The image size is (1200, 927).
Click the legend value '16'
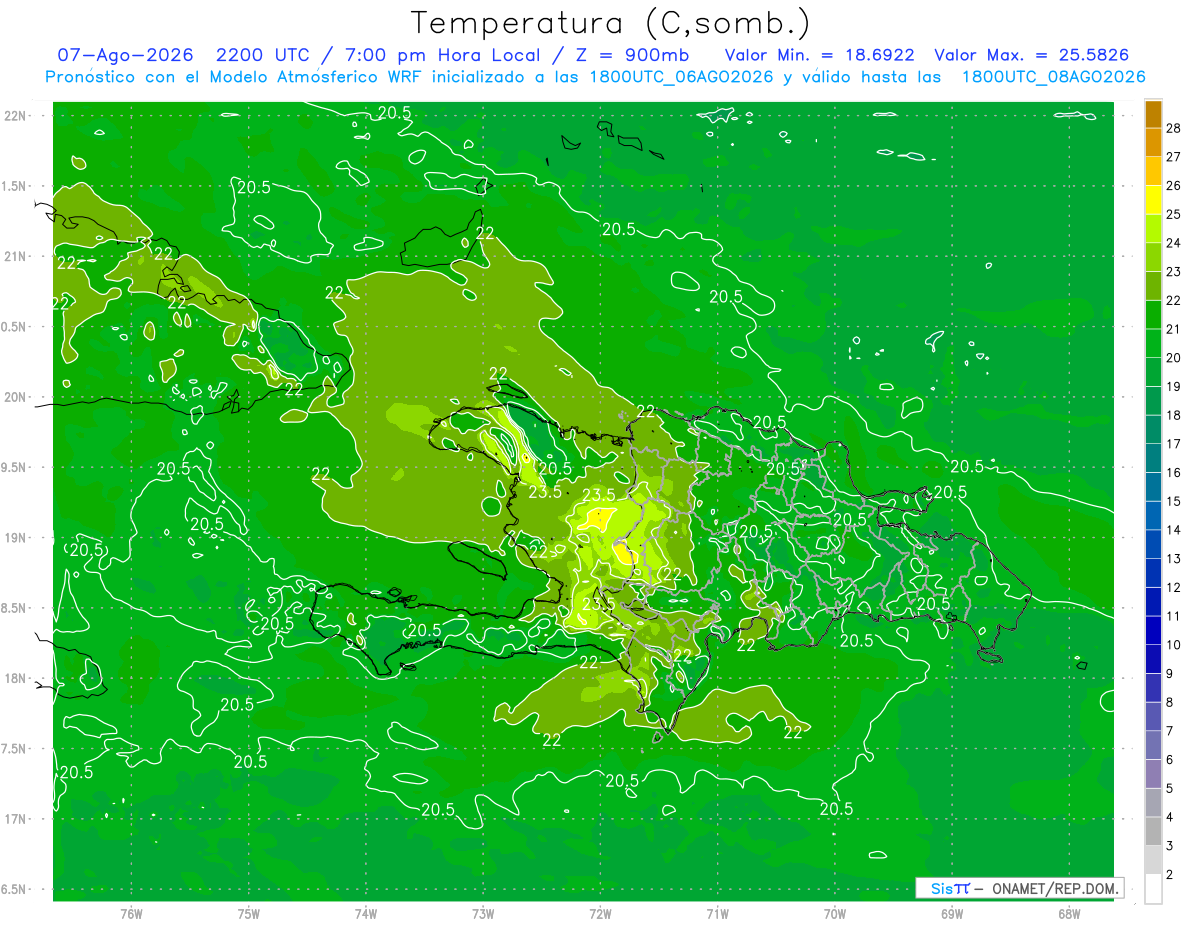[x=1175, y=473]
